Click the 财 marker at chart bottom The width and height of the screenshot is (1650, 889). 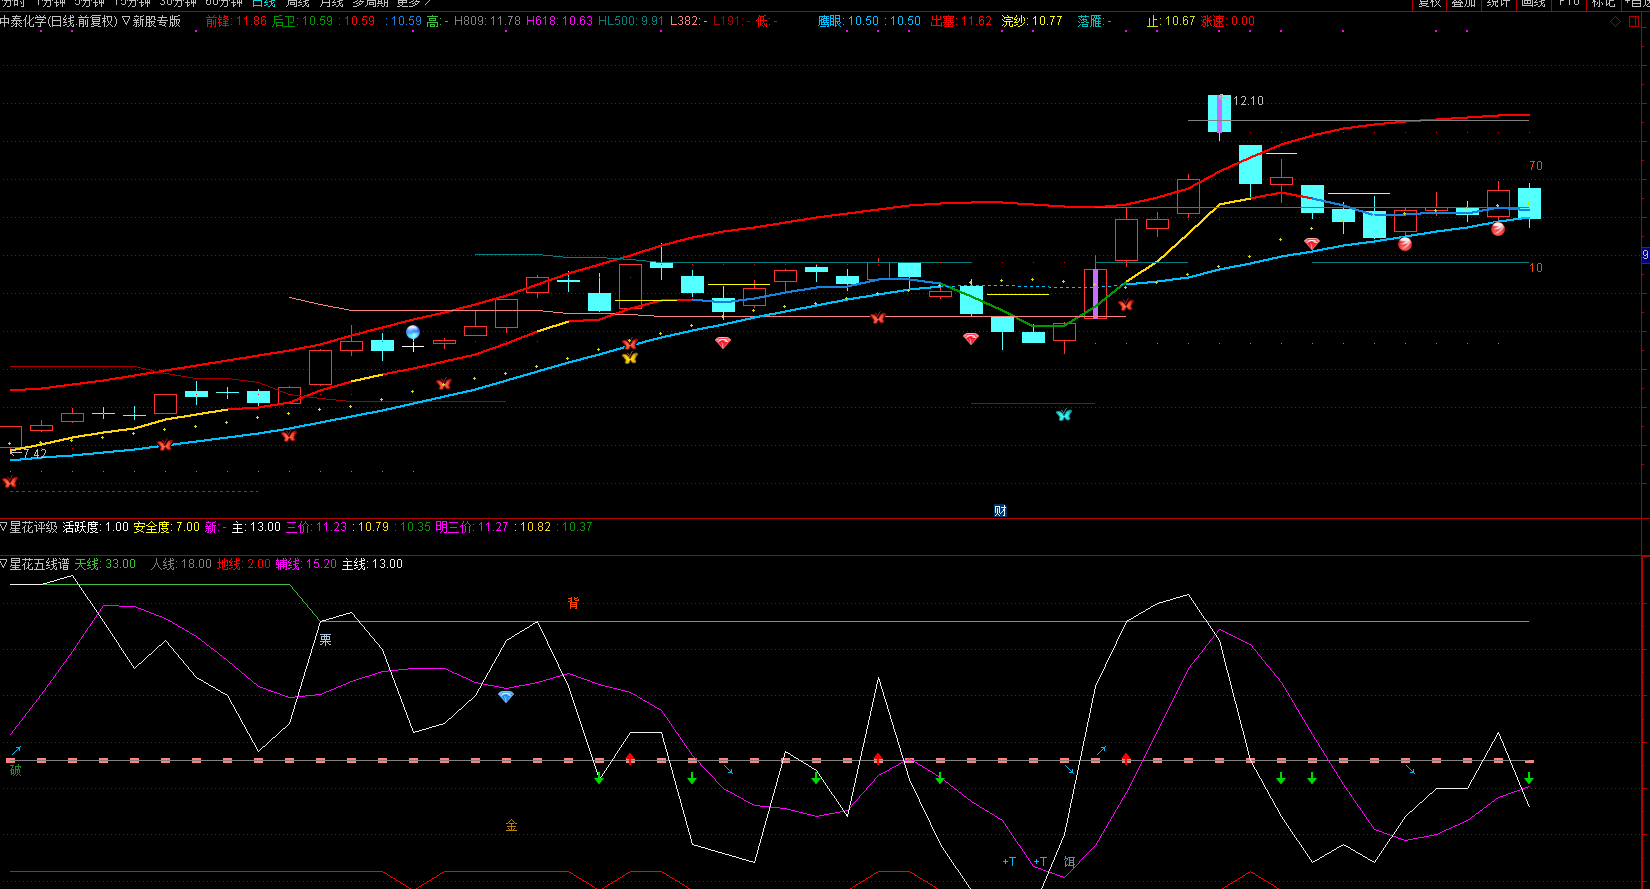(x=1000, y=511)
